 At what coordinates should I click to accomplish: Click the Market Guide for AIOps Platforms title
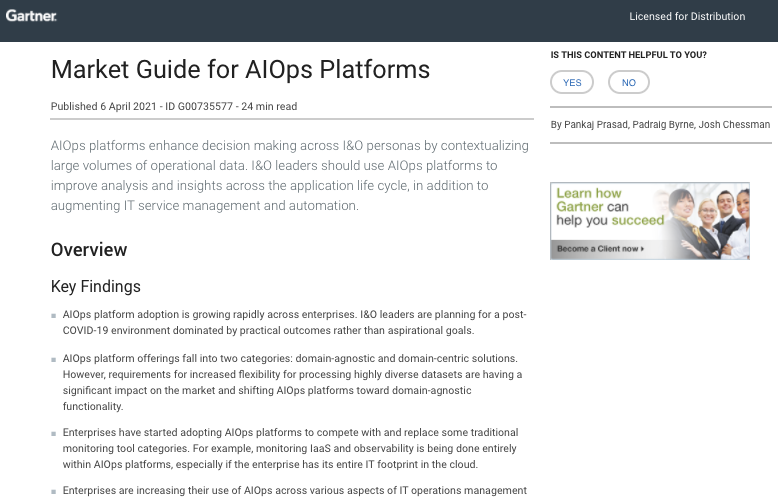(x=240, y=69)
